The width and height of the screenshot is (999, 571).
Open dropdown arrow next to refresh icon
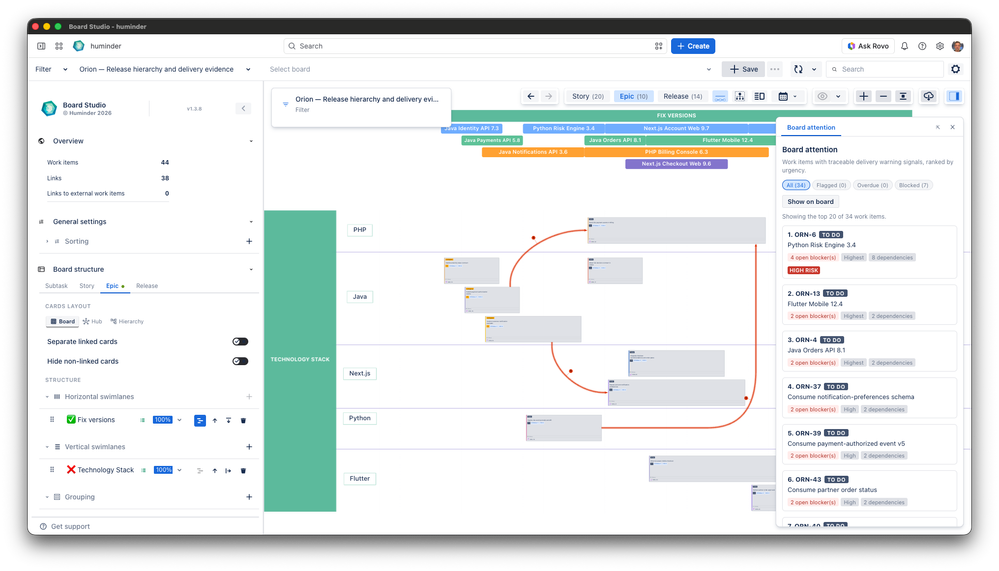pyautogui.click(x=814, y=69)
